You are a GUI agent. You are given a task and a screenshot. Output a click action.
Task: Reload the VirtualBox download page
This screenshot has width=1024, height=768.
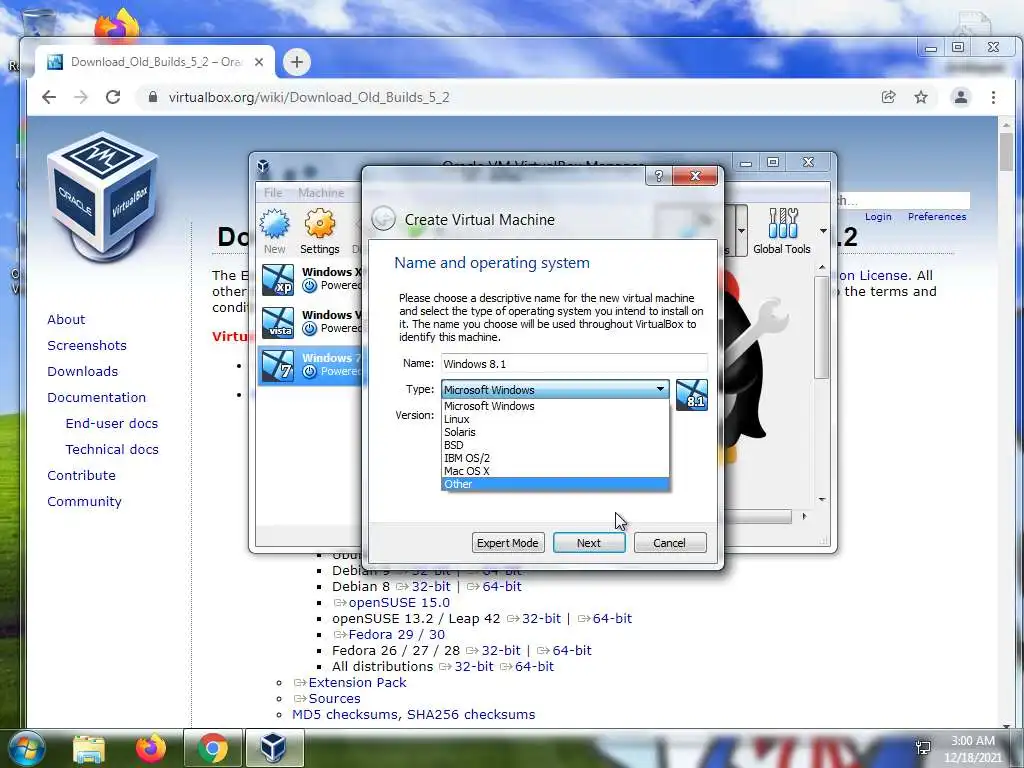click(x=113, y=97)
